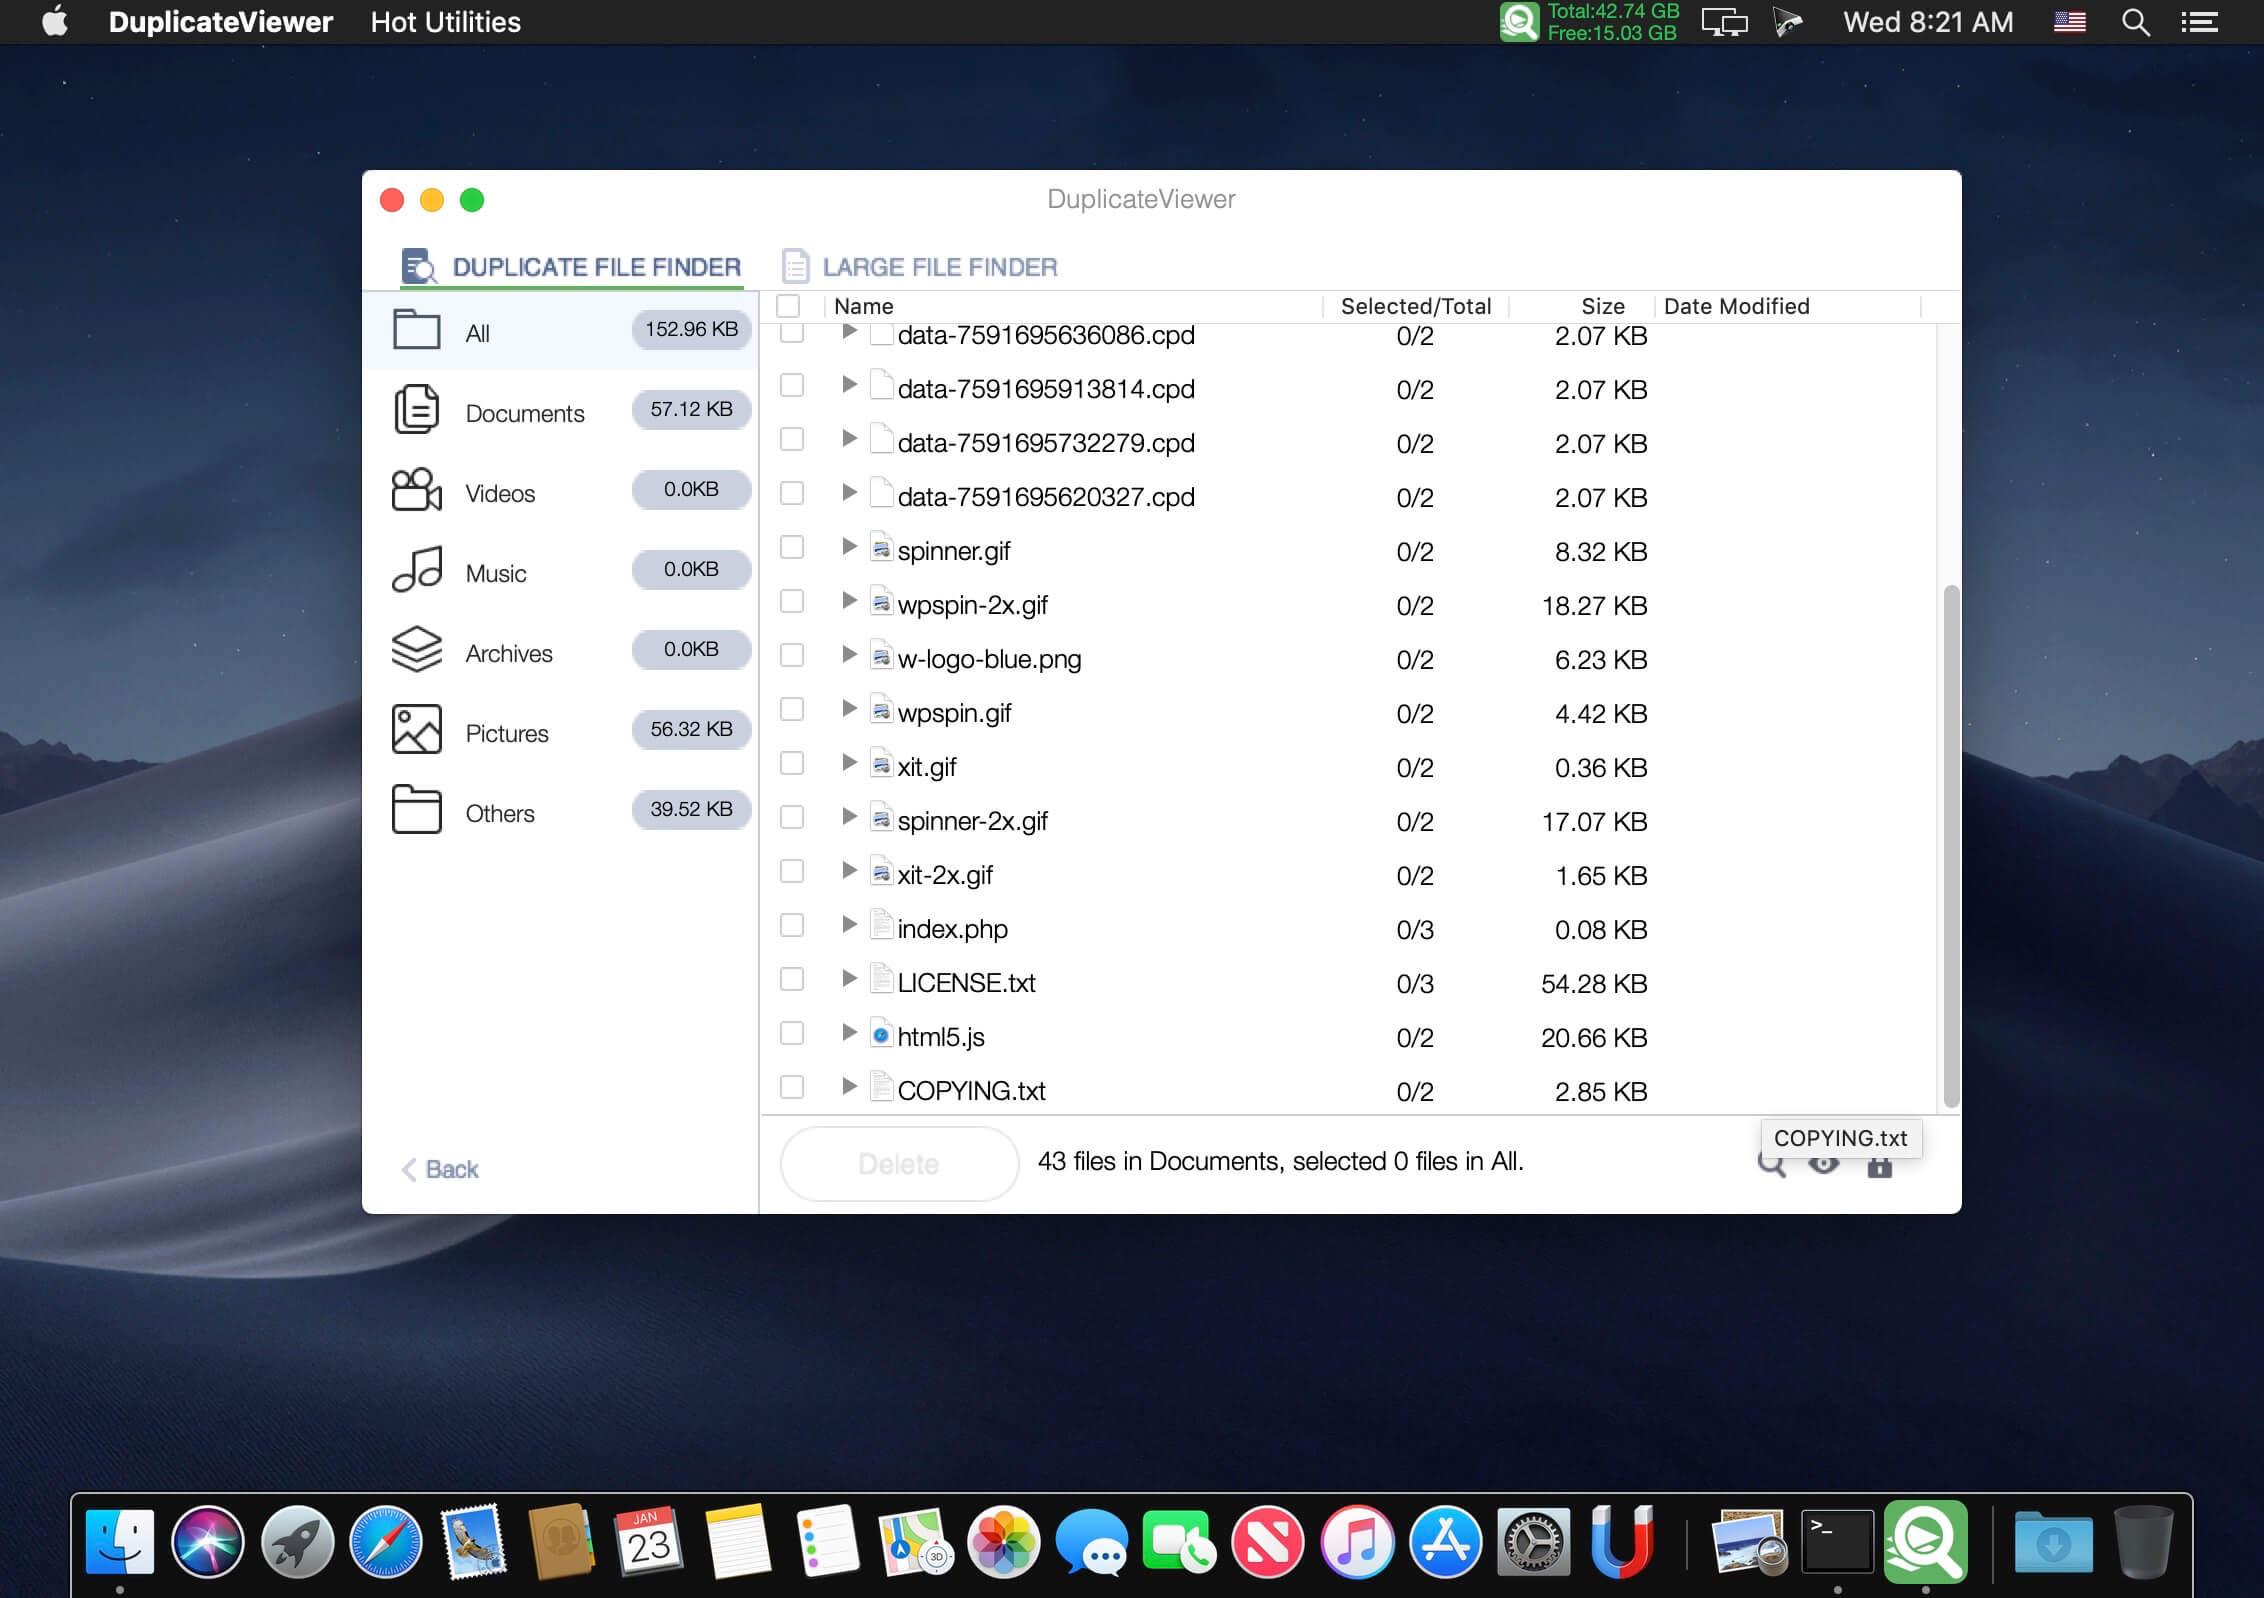
Task: Select the Music category
Action: click(496, 572)
